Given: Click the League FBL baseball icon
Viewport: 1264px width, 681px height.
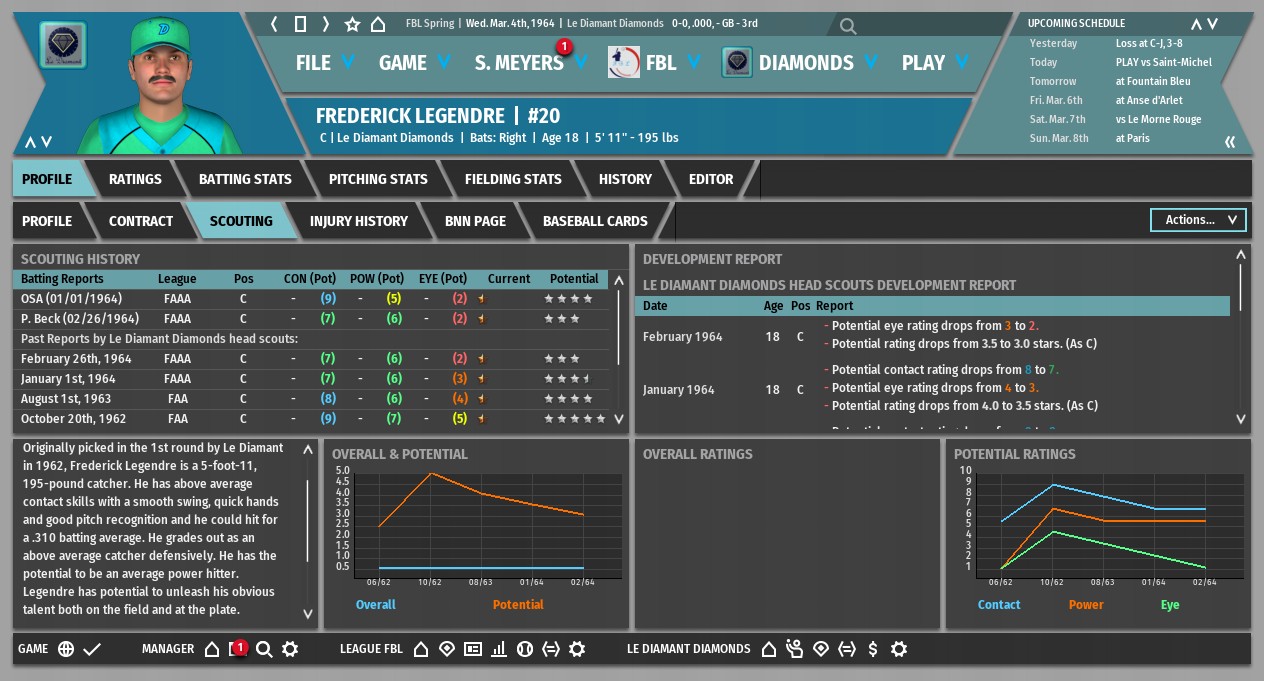Looking at the screenshot, I should 525,649.
